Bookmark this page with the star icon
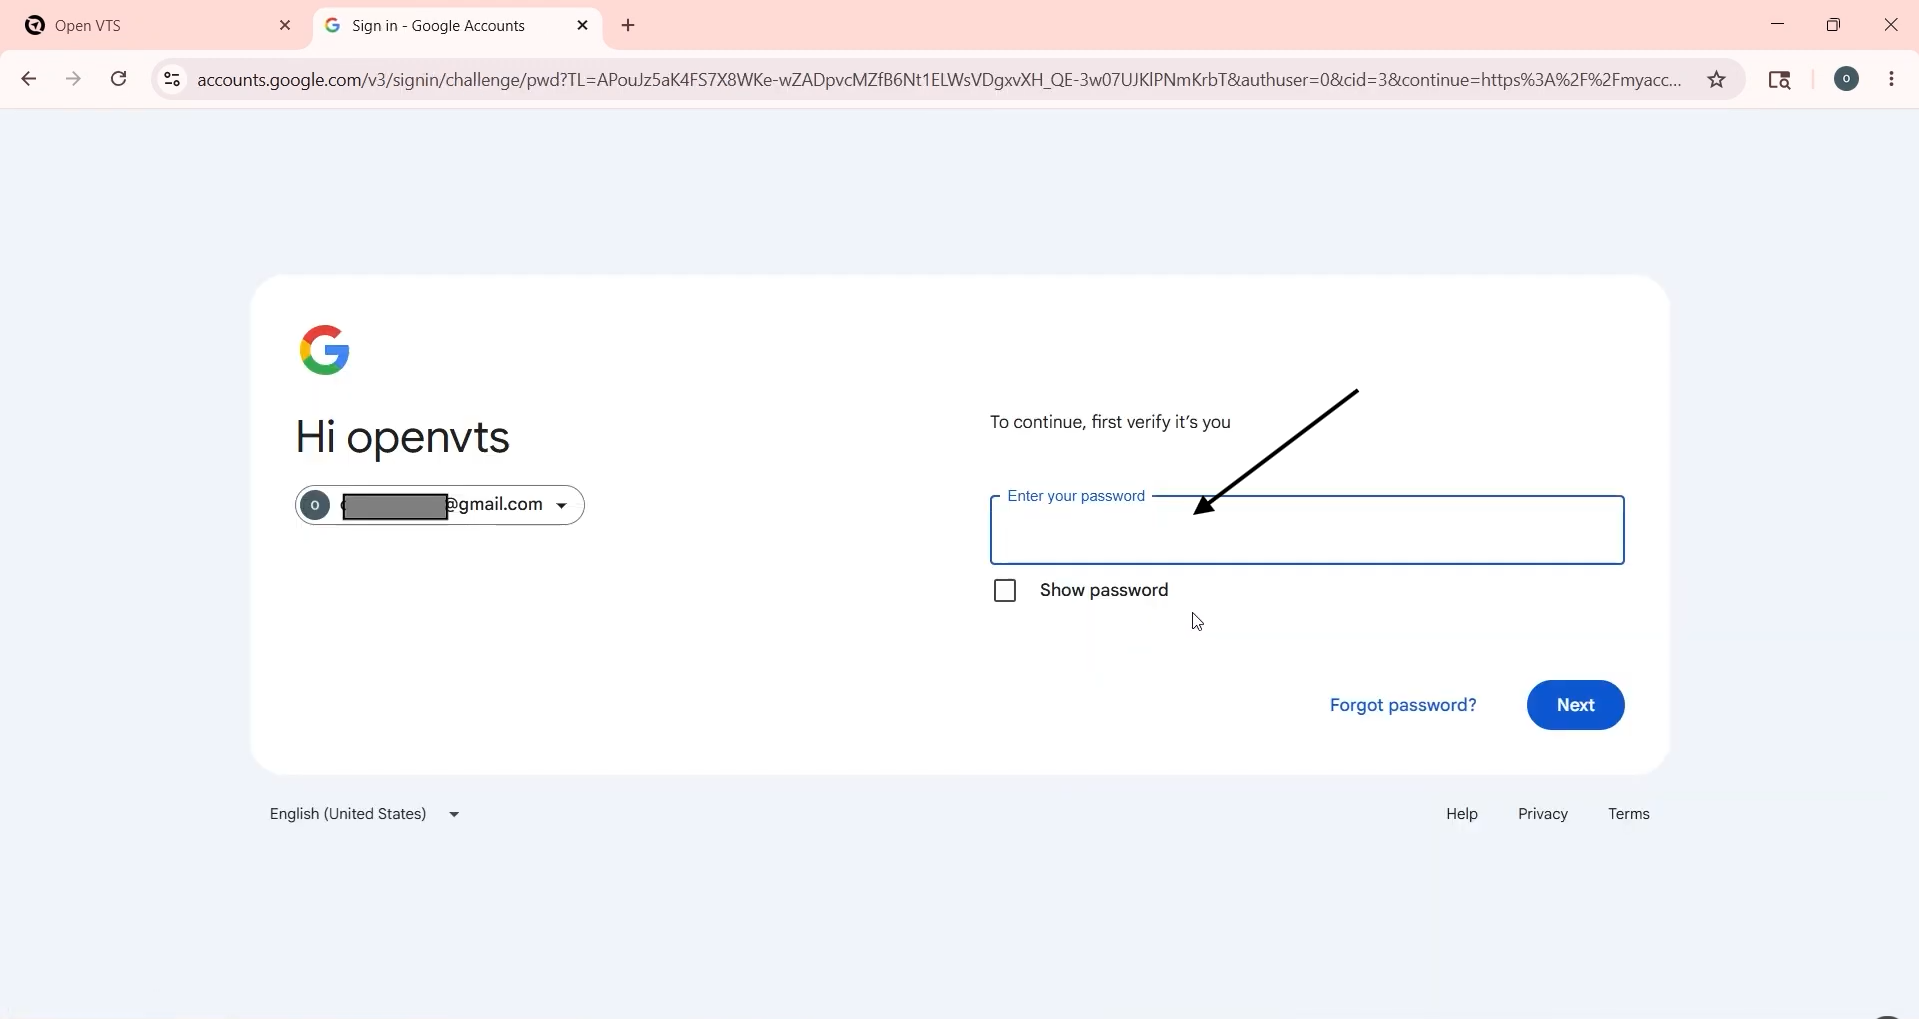 (x=1717, y=80)
